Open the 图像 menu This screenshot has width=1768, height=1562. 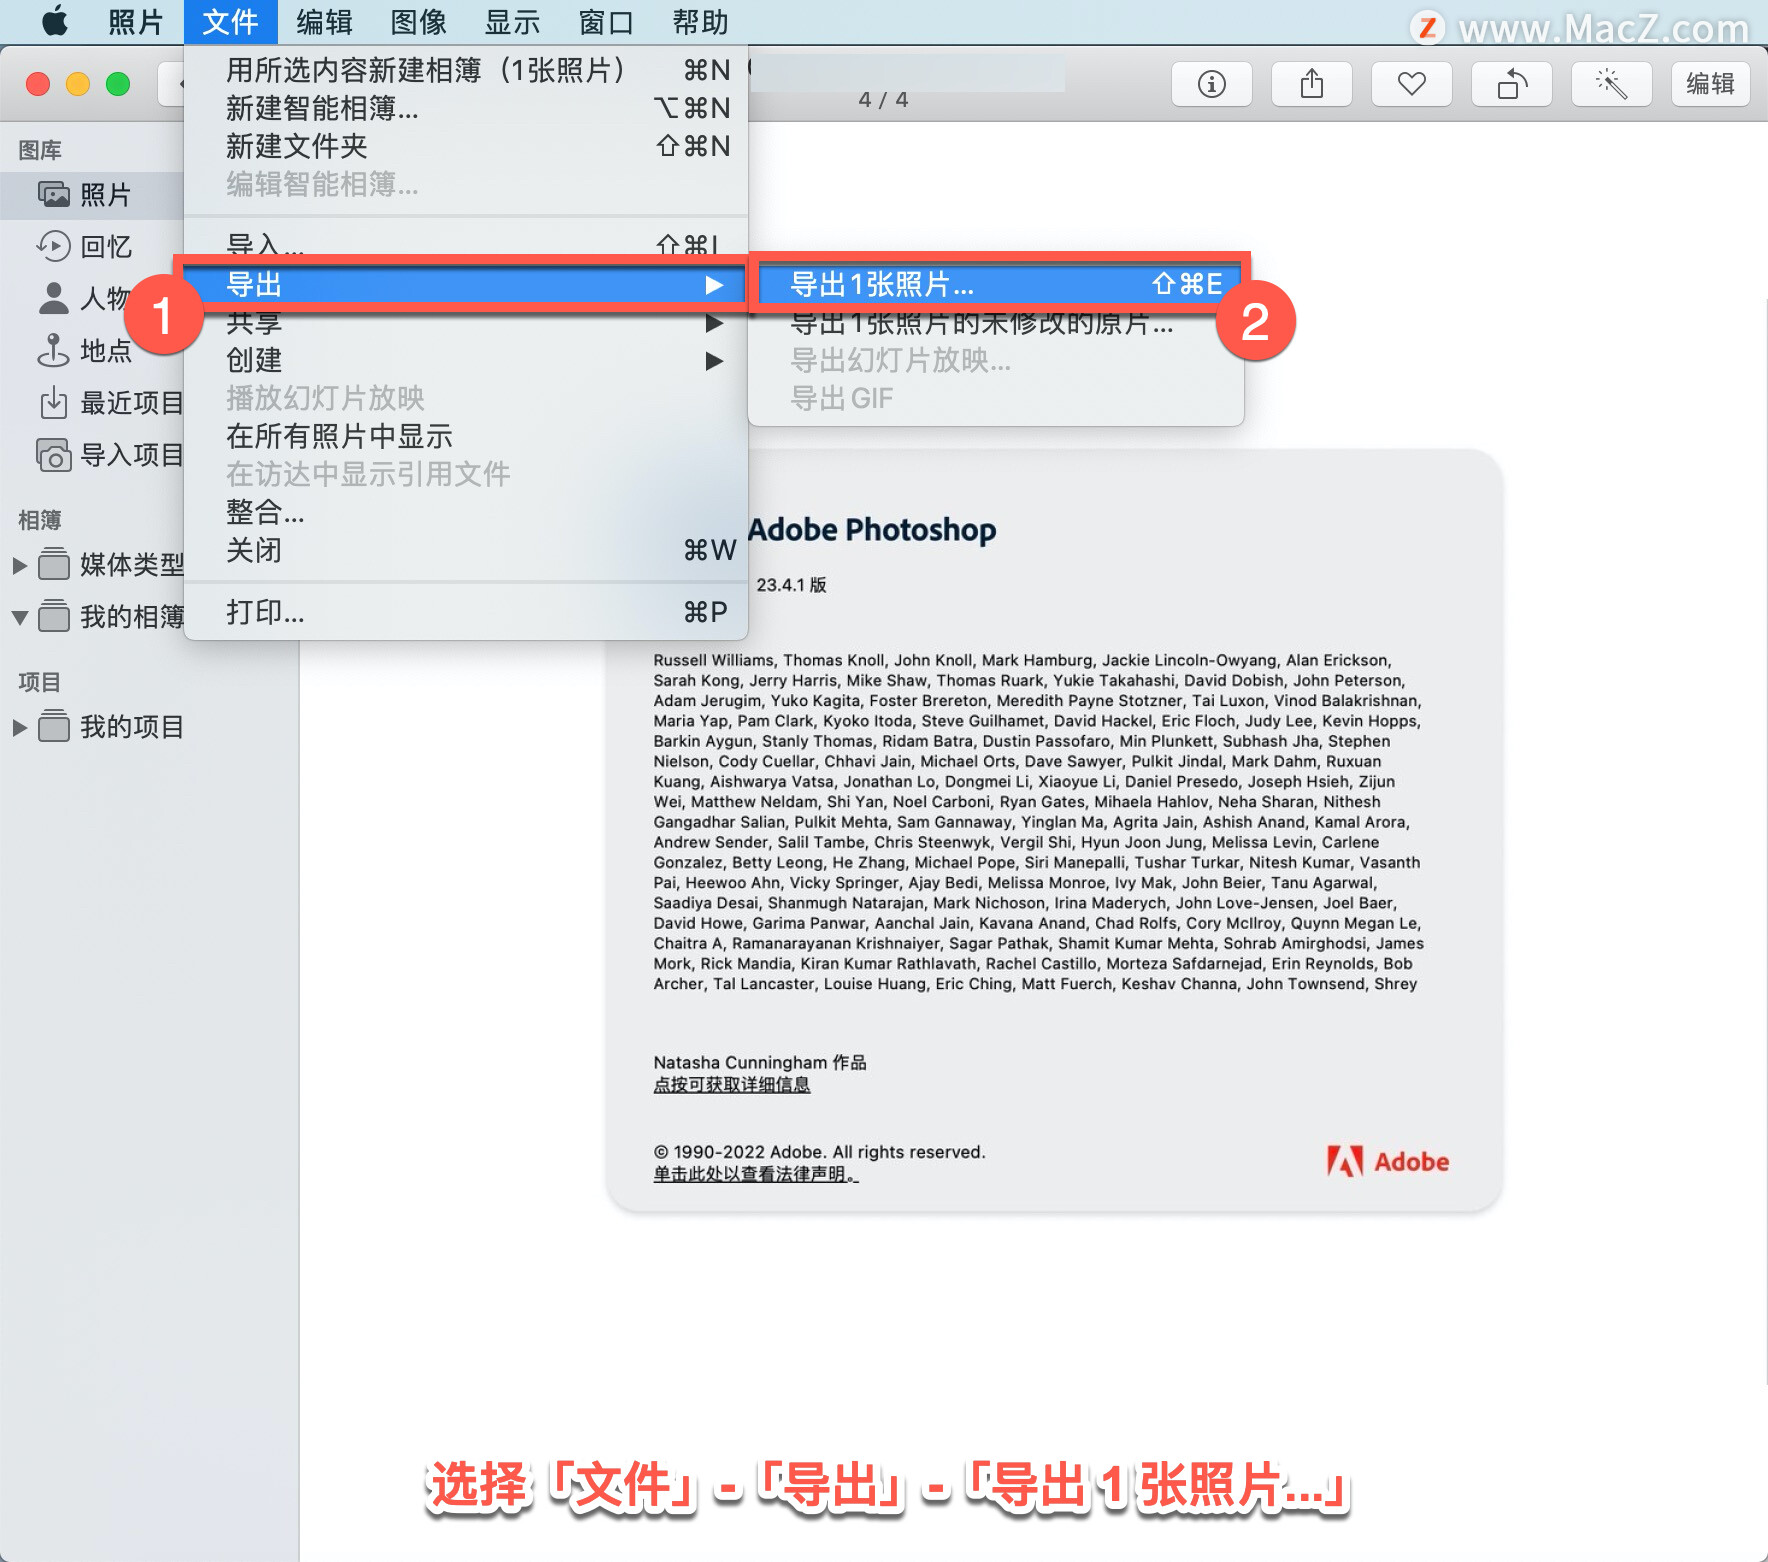418,21
